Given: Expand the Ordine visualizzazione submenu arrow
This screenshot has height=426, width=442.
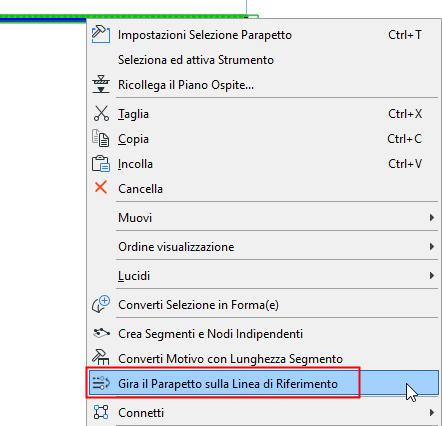Looking at the screenshot, I should [432, 247].
